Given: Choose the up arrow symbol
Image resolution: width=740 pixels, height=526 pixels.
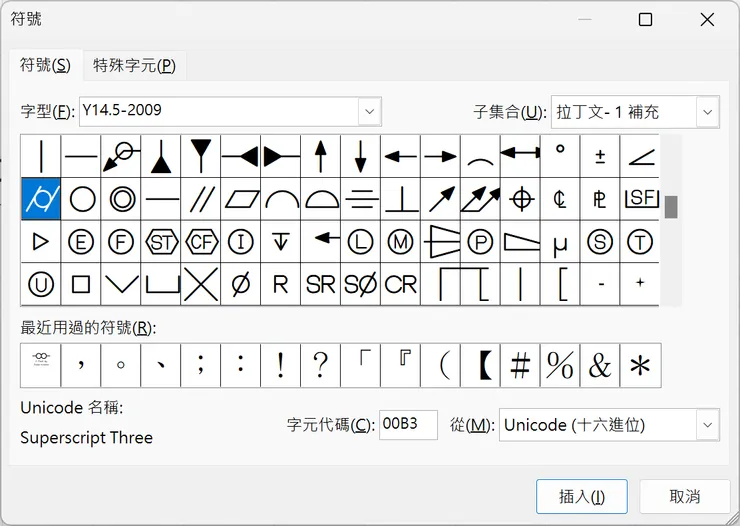Looking at the screenshot, I should point(320,156).
